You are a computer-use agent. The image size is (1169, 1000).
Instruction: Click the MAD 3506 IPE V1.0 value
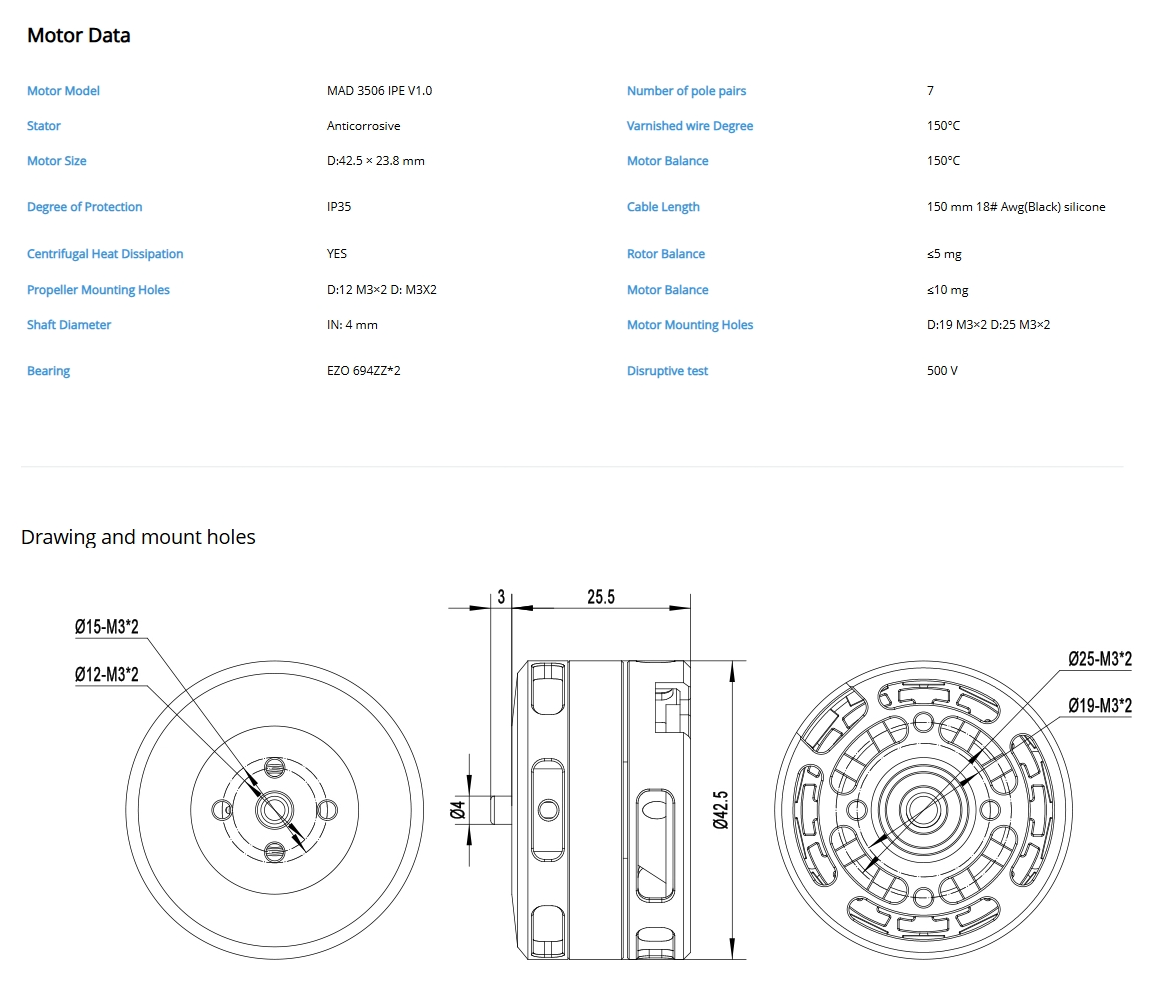[379, 91]
